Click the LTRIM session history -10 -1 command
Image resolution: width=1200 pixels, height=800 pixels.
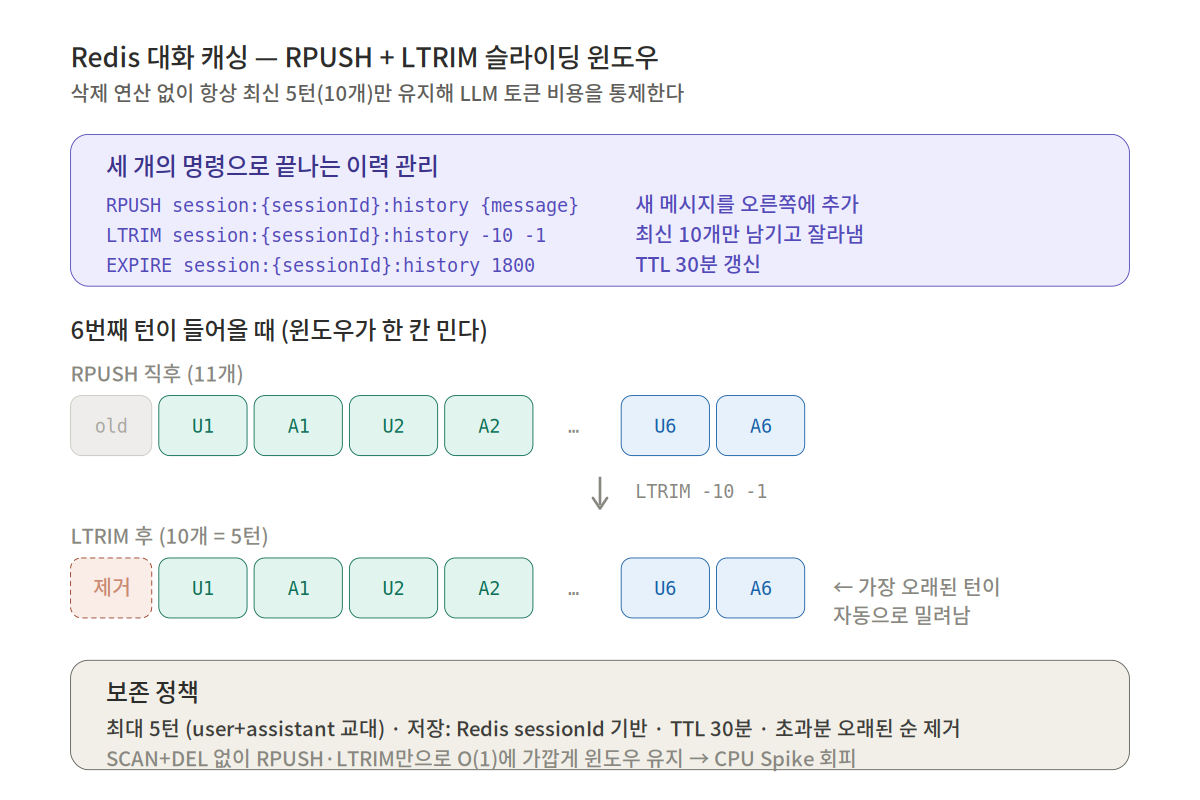click(326, 236)
